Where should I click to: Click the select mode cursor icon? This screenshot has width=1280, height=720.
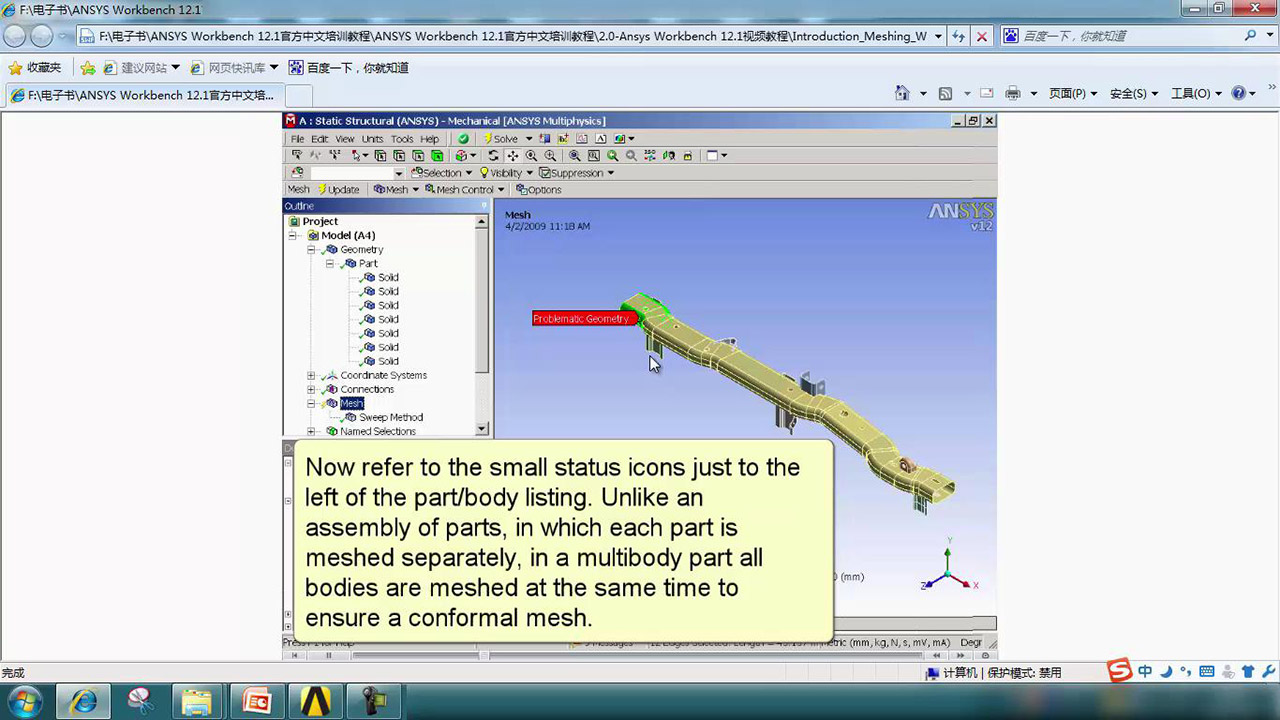356,156
